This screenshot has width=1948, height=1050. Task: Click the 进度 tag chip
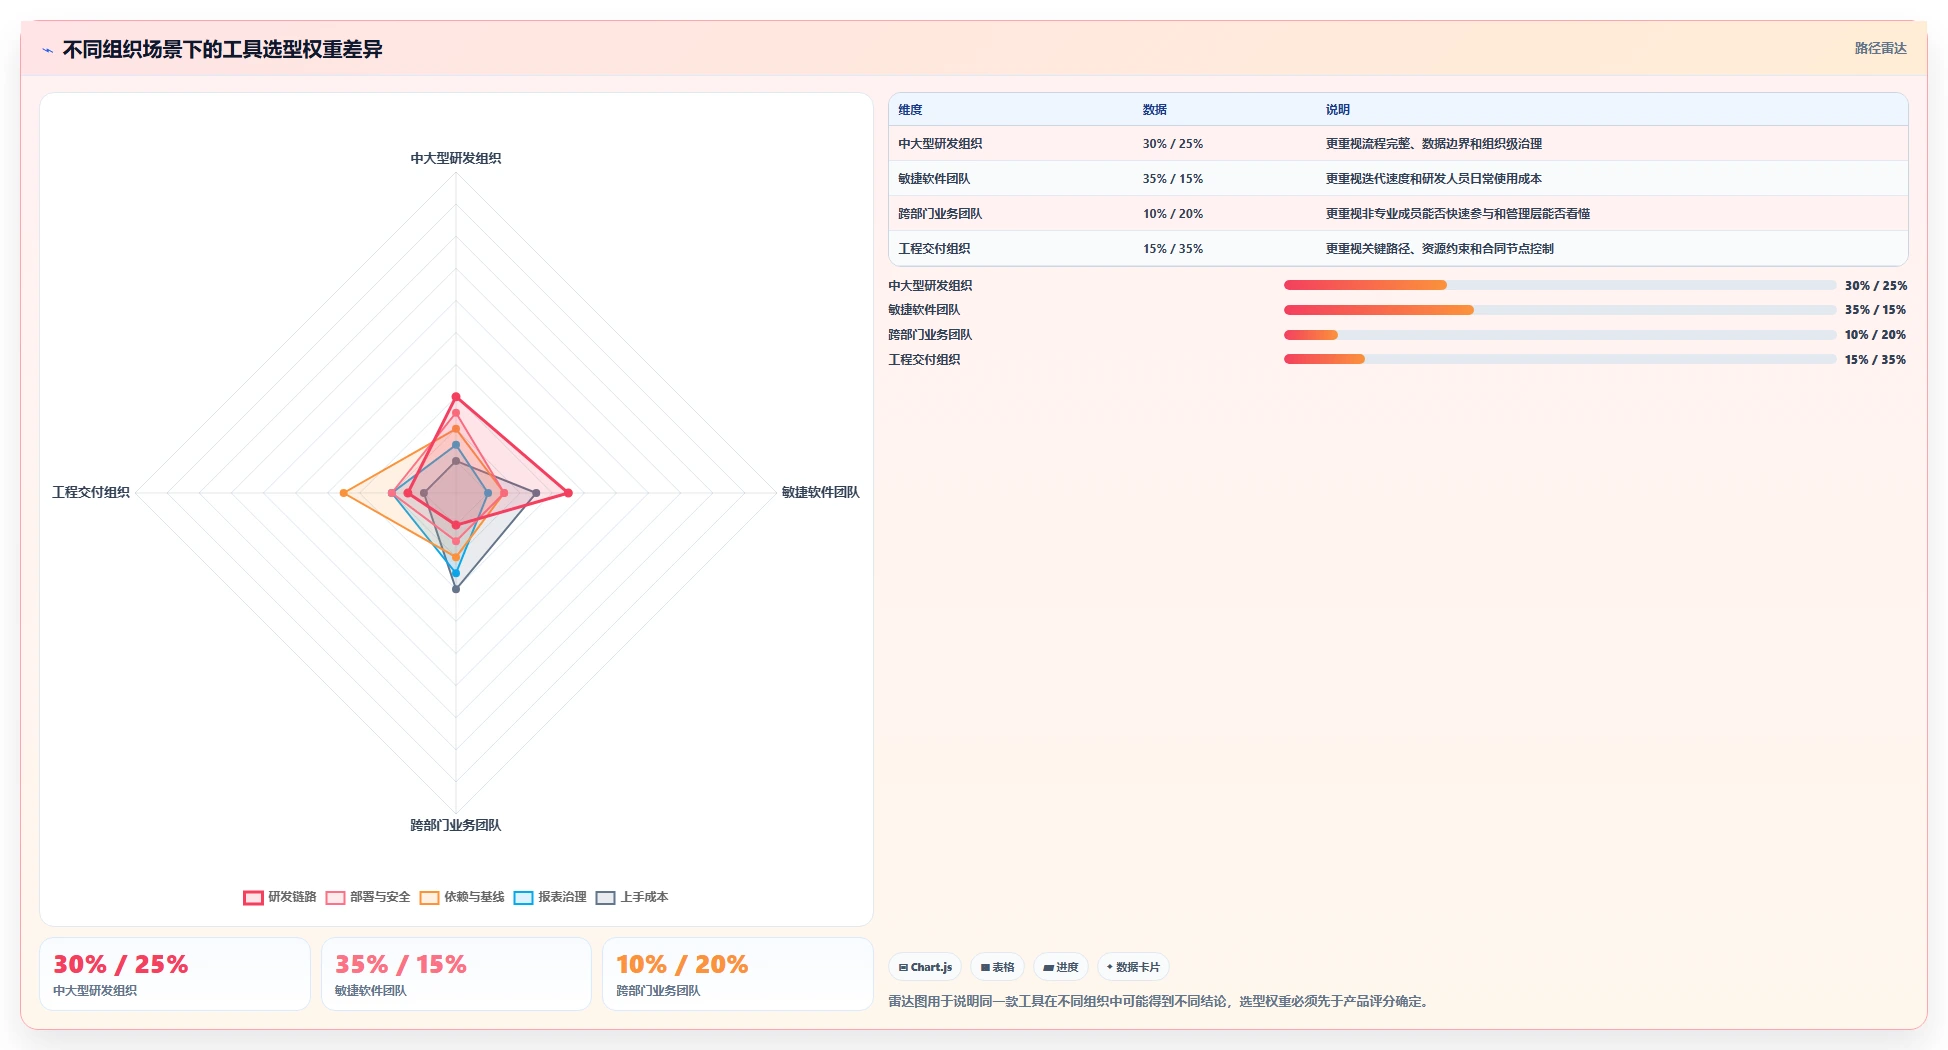(1060, 967)
